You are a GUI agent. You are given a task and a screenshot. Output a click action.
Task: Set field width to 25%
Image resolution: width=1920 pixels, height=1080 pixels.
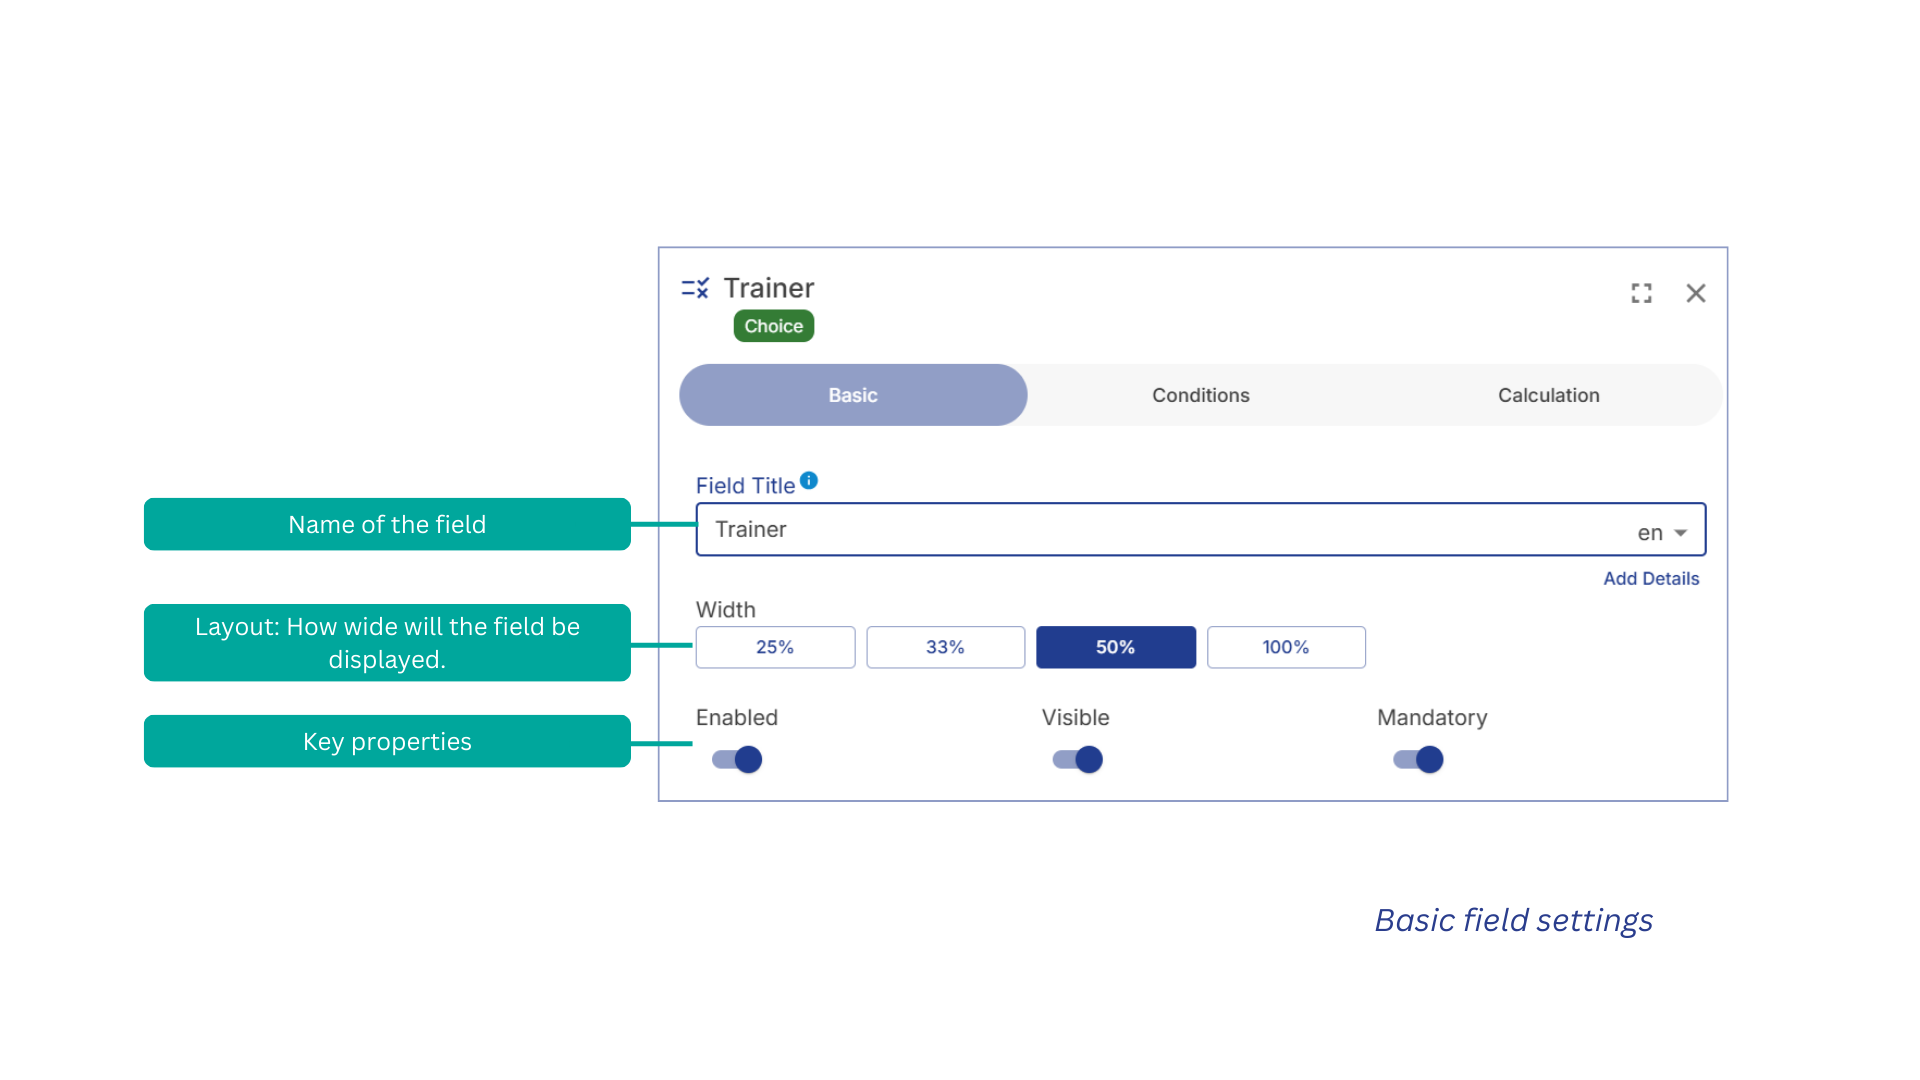tap(775, 647)
